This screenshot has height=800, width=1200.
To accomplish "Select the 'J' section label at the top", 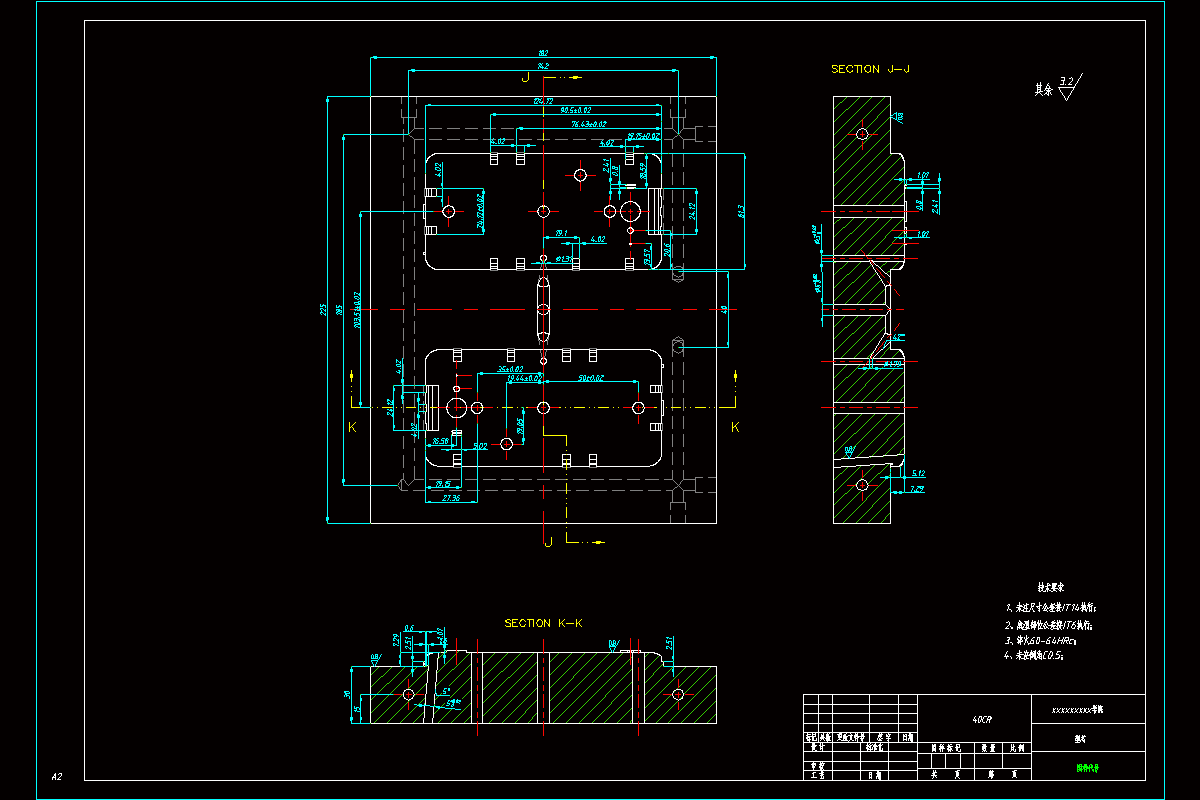I will pyautogui.click(x=524, y=77).
